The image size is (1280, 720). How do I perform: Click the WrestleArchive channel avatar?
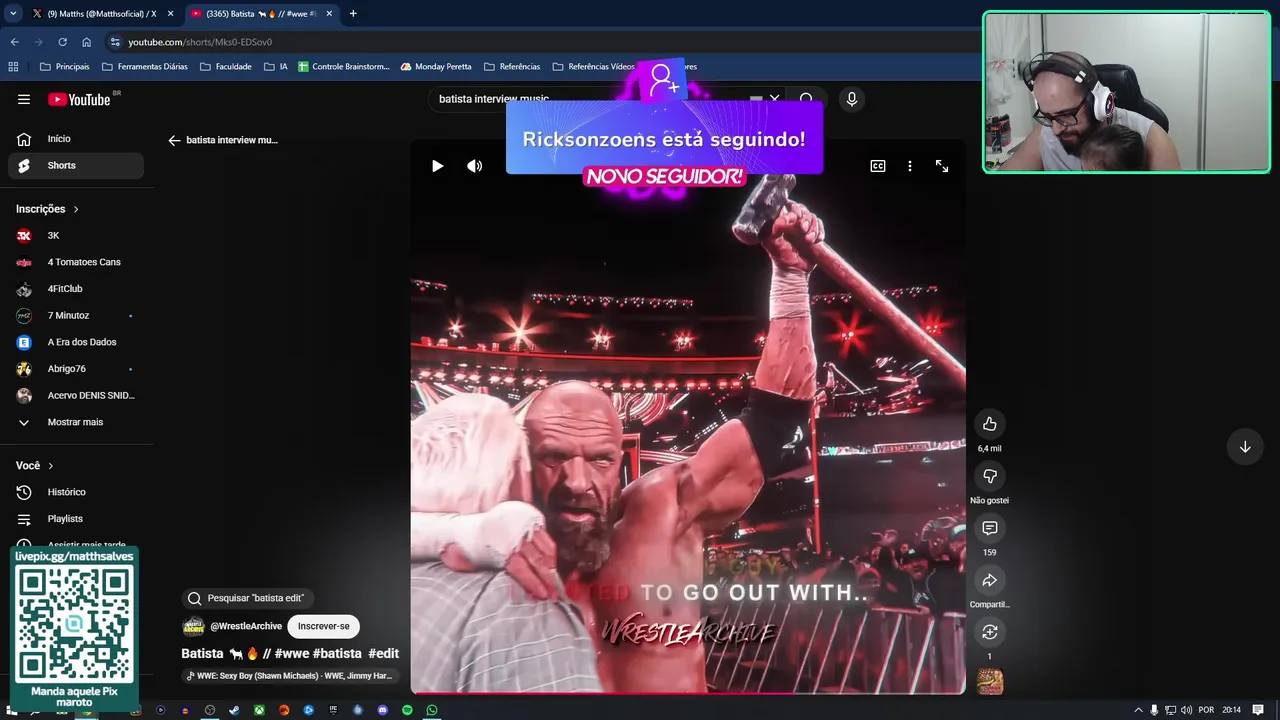coord(193,626)
